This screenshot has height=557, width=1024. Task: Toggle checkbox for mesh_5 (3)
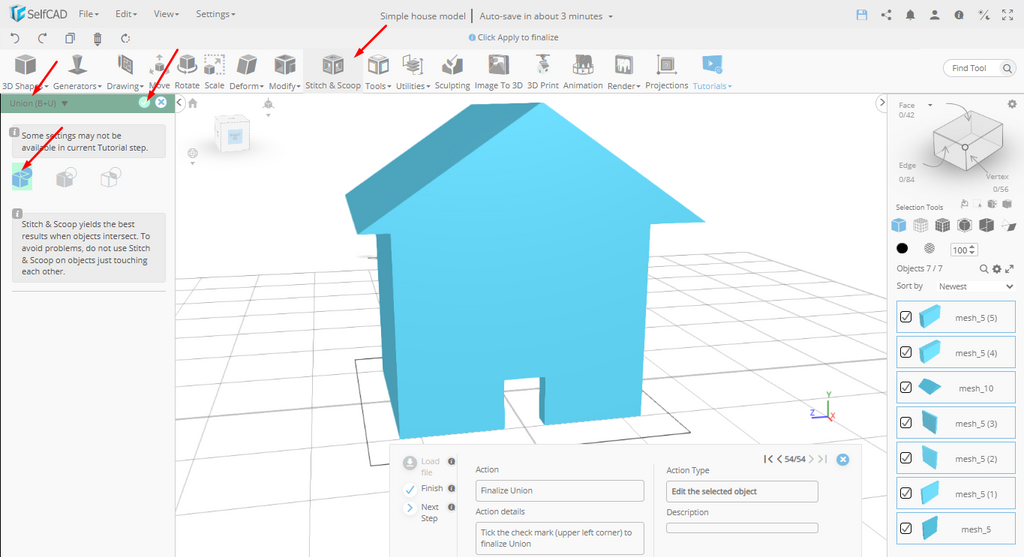pyautogui.click(x=906, y=423)
